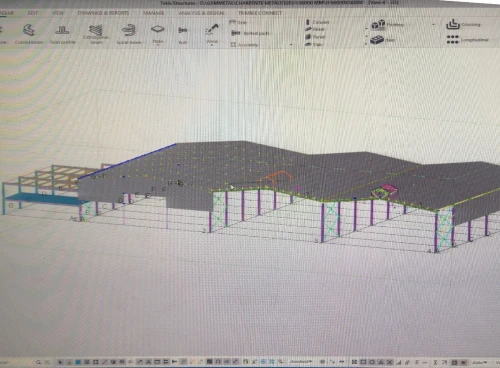The width and height of the screenshot is (500, 368).
Task: Select the Crossing rebar tool
Action: [453, 25]
